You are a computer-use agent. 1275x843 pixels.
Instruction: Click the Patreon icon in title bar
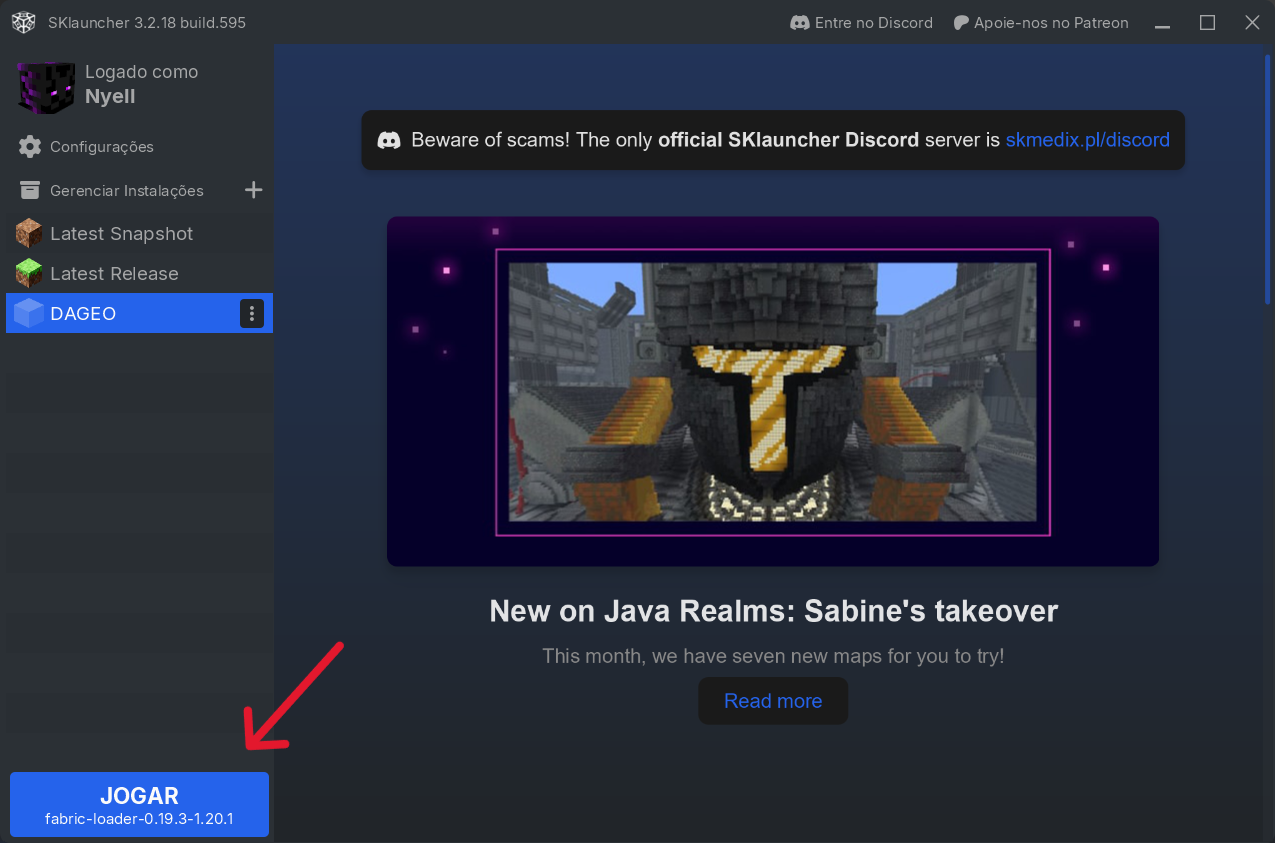(x=961, y=22)
